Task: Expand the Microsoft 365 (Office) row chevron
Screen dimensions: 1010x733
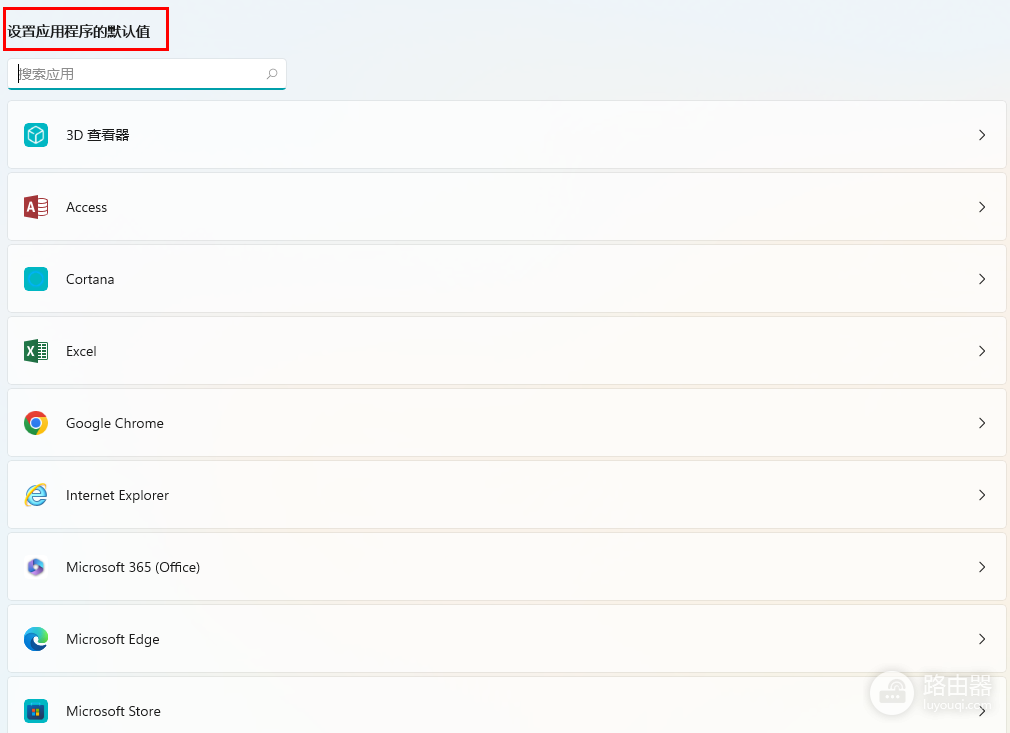Action: click(982, 567)
